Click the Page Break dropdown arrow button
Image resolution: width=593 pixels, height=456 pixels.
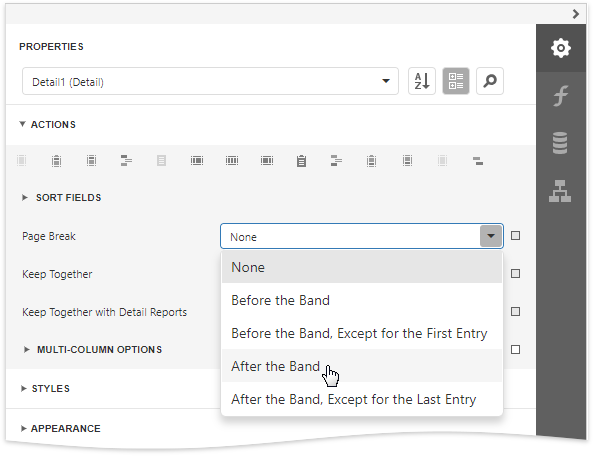[491, 236]
